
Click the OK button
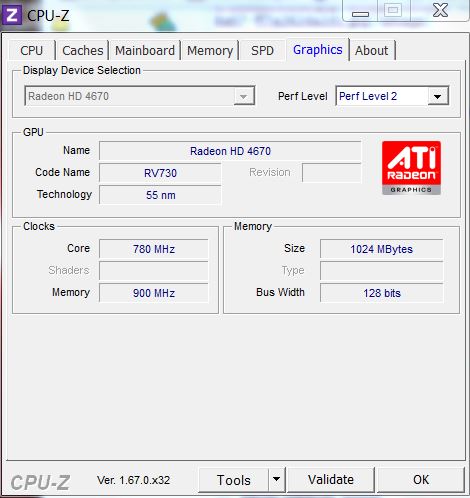tap(421, 480)
